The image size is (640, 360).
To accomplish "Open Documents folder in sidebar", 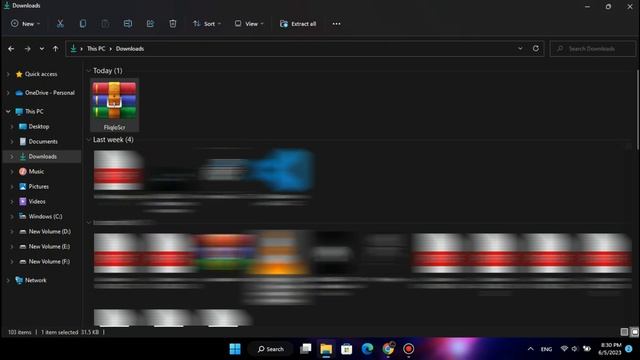I will [43, 142].
